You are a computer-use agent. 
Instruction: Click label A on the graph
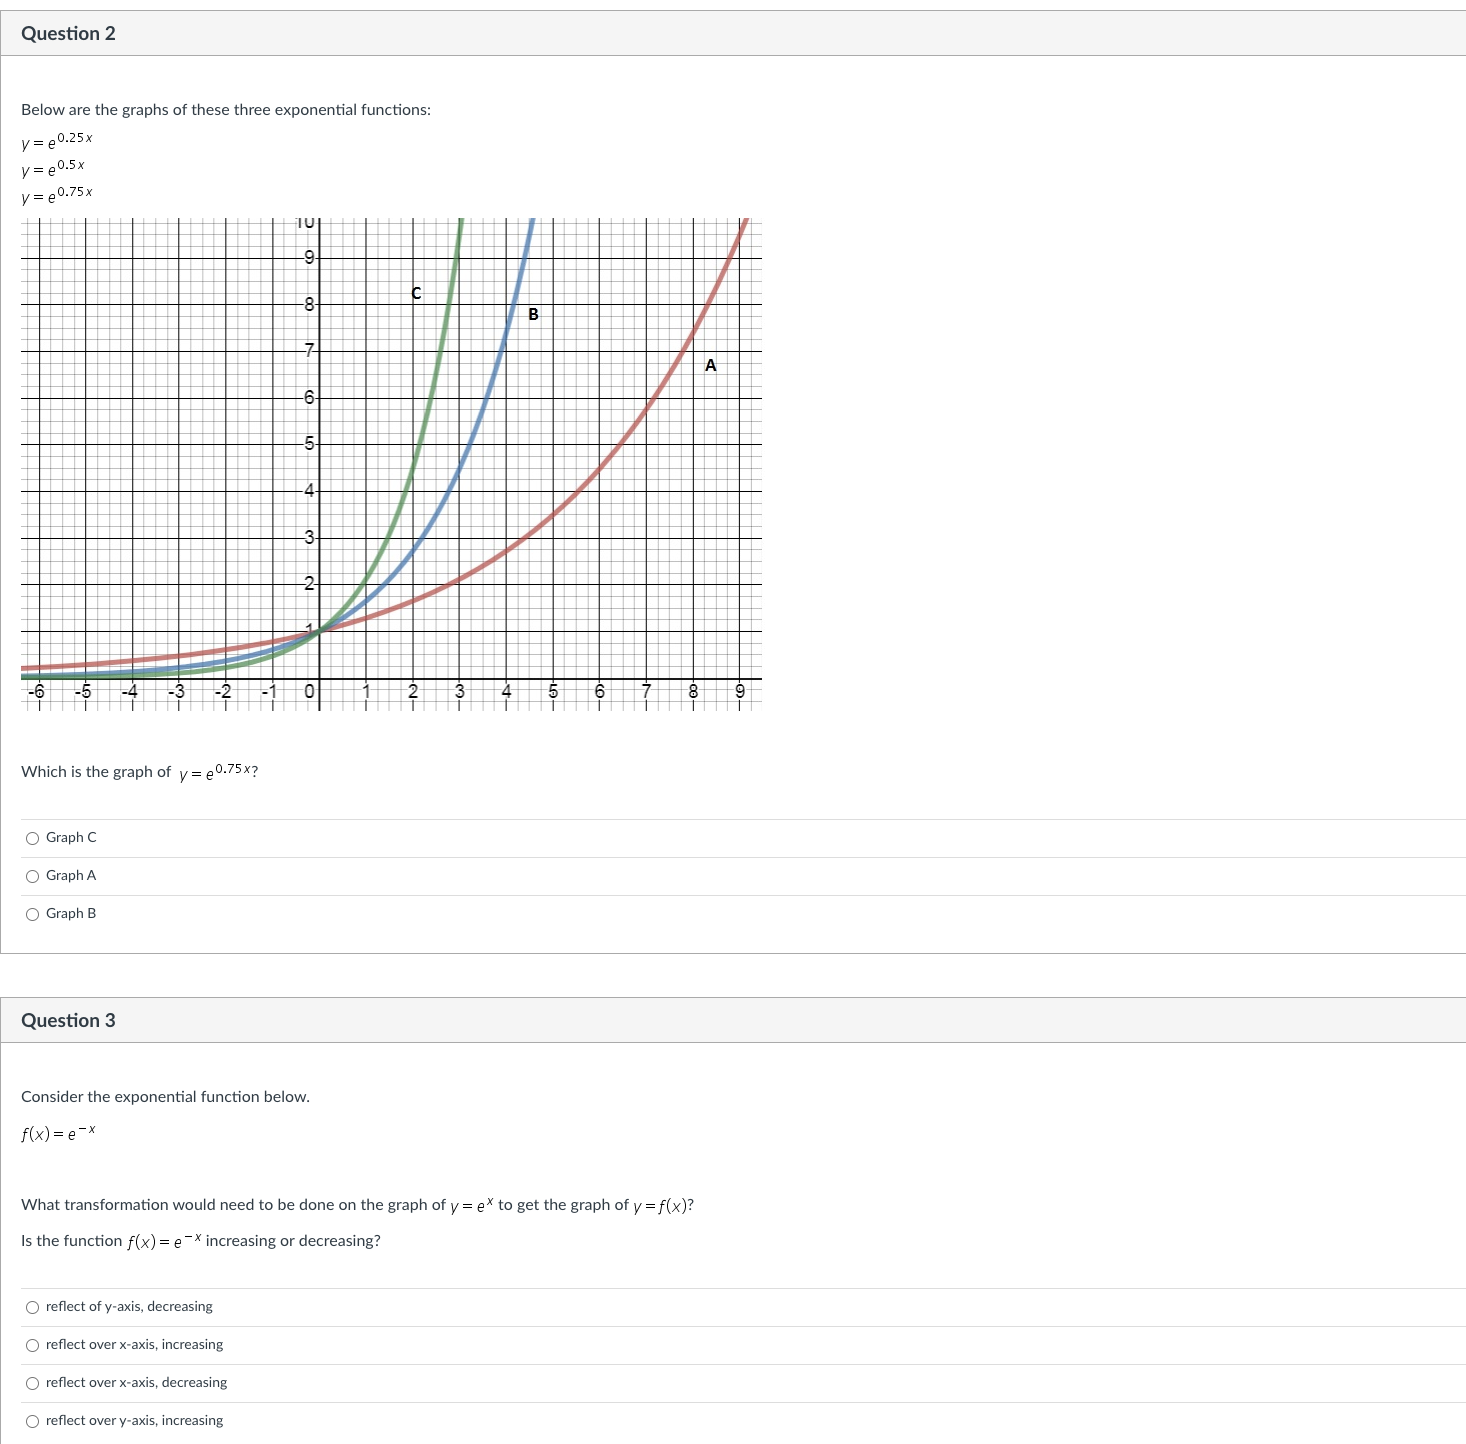tap(710, 366)
